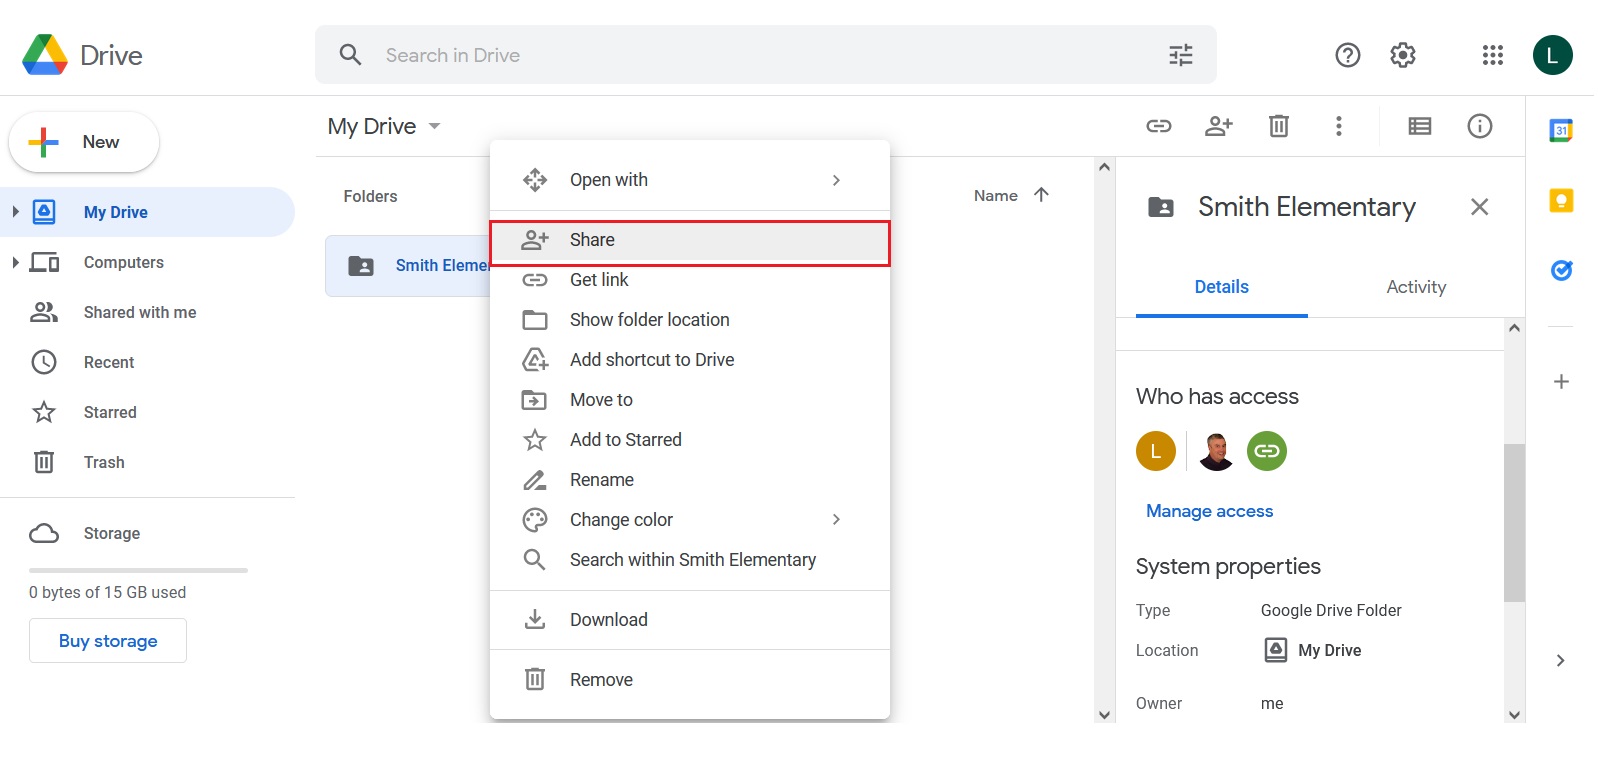Open More actions three-dot menu
Screen dimensions: 1598x764
(x=1339, y=126)
